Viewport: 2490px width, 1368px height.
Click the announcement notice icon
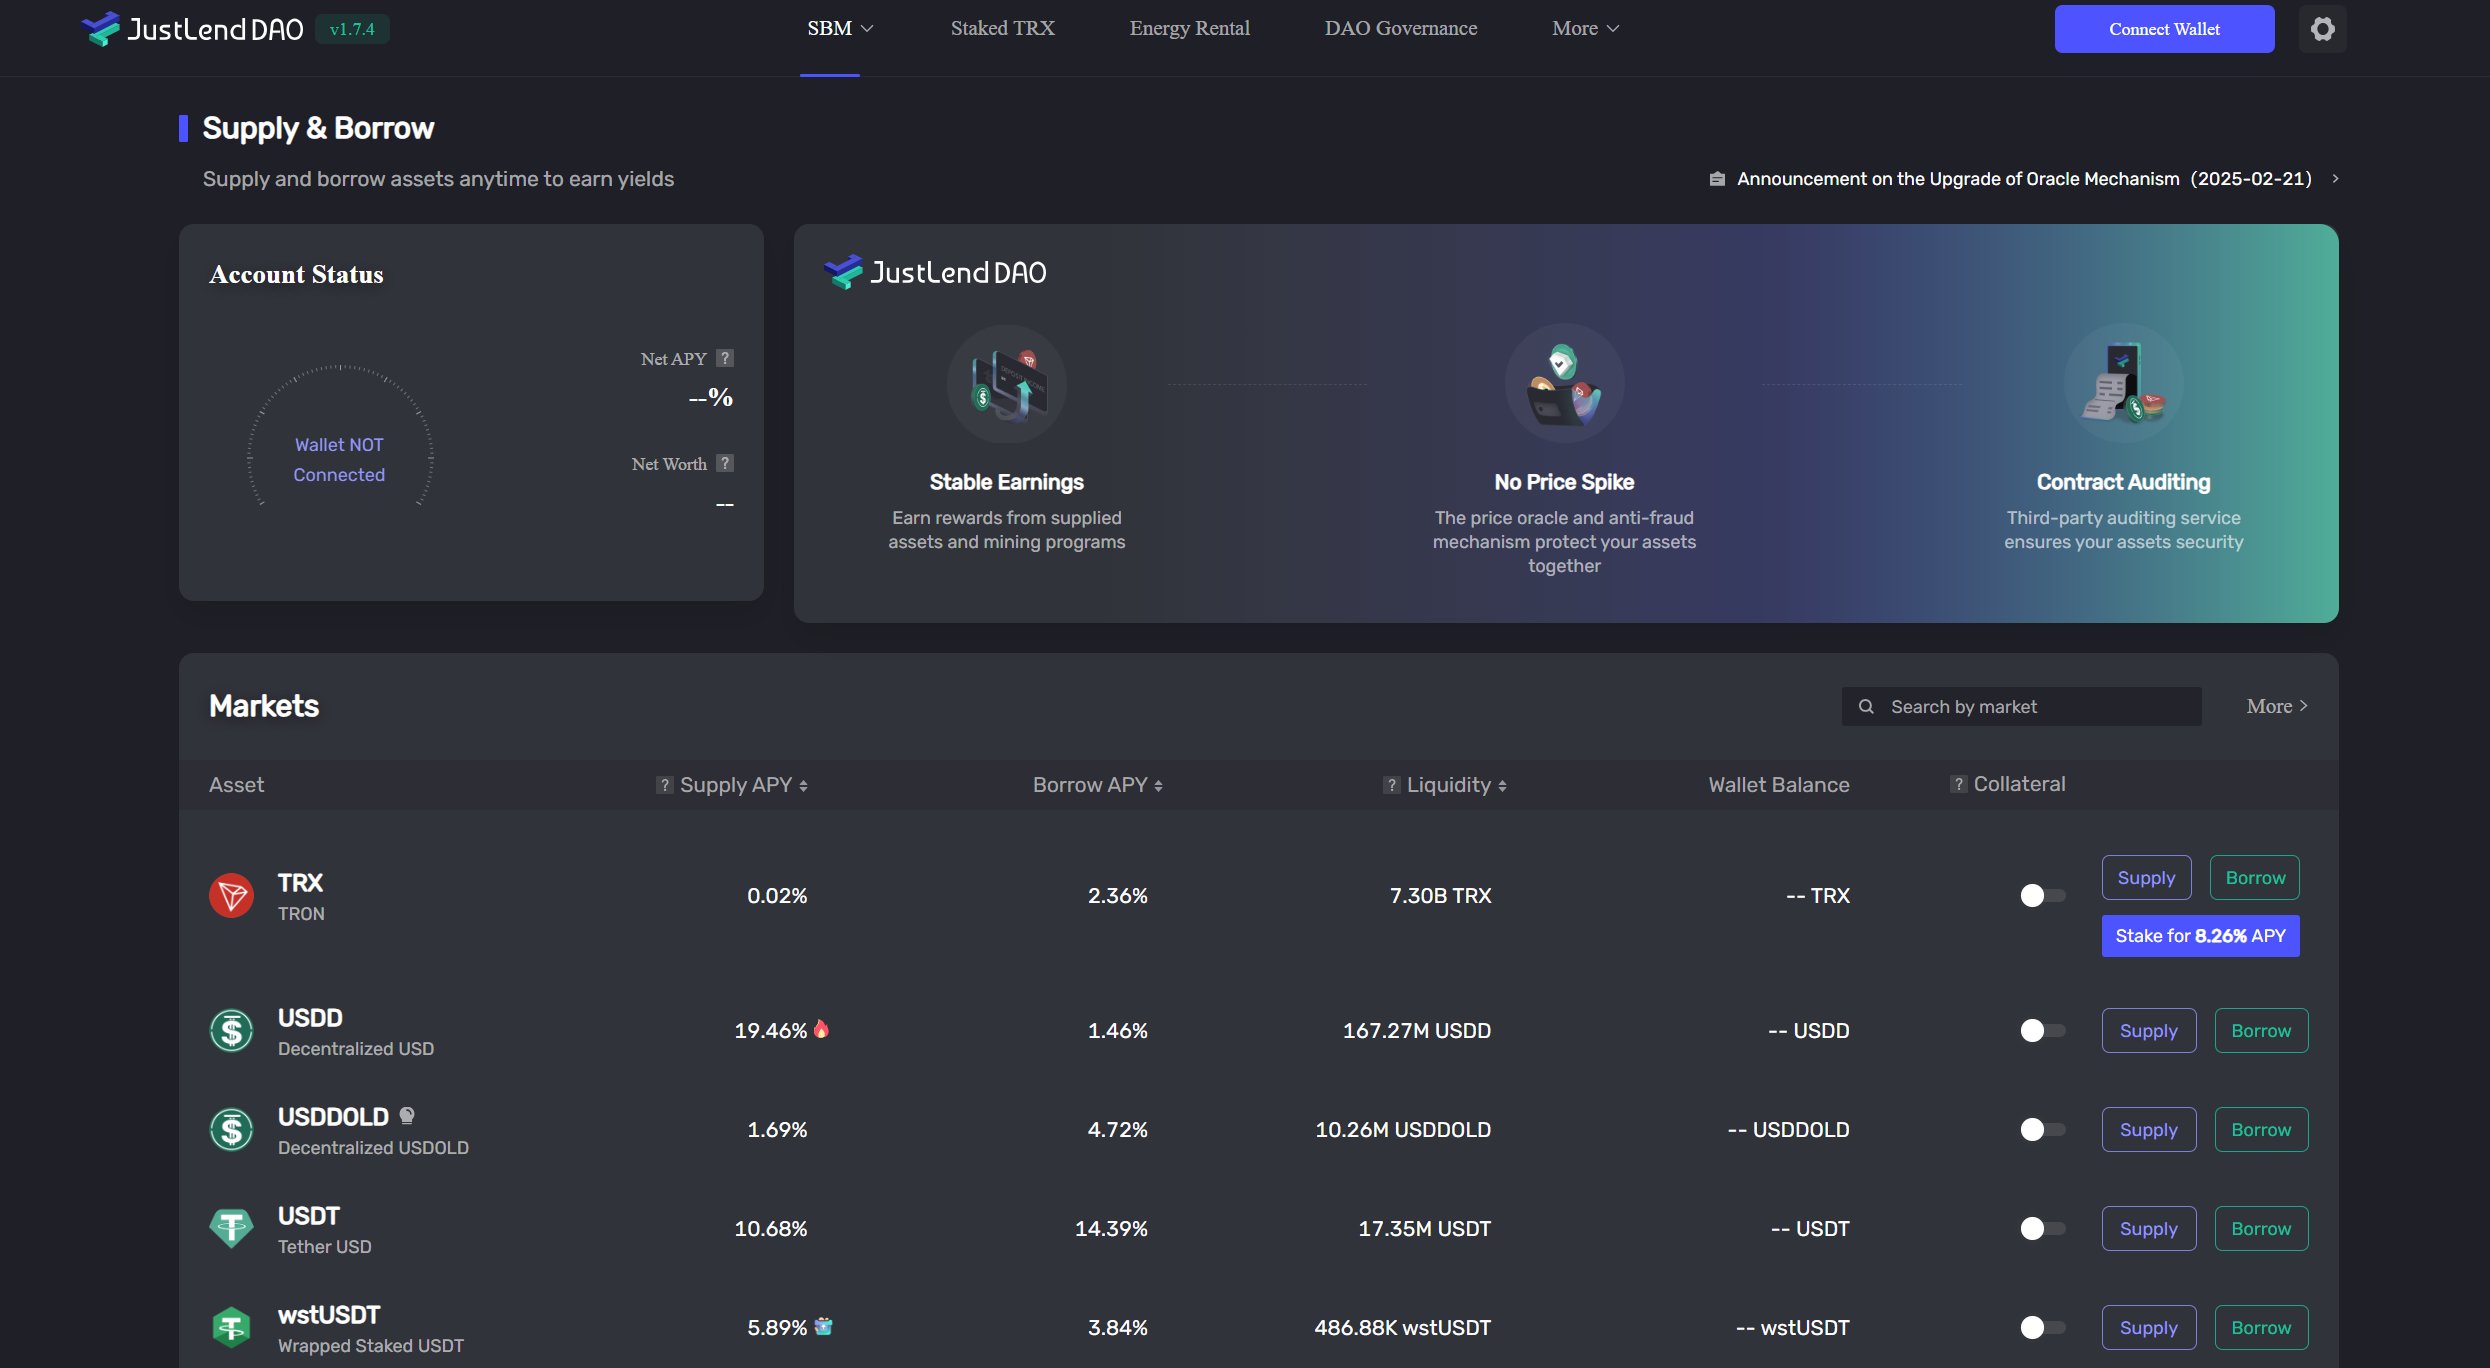1717,179
